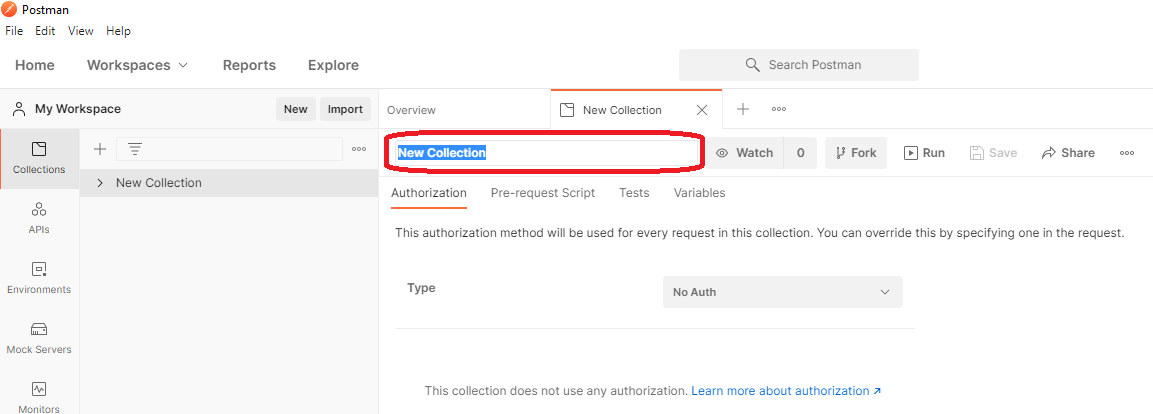
Task: Click the plus icon to create collection
Action: coord(100,149)
